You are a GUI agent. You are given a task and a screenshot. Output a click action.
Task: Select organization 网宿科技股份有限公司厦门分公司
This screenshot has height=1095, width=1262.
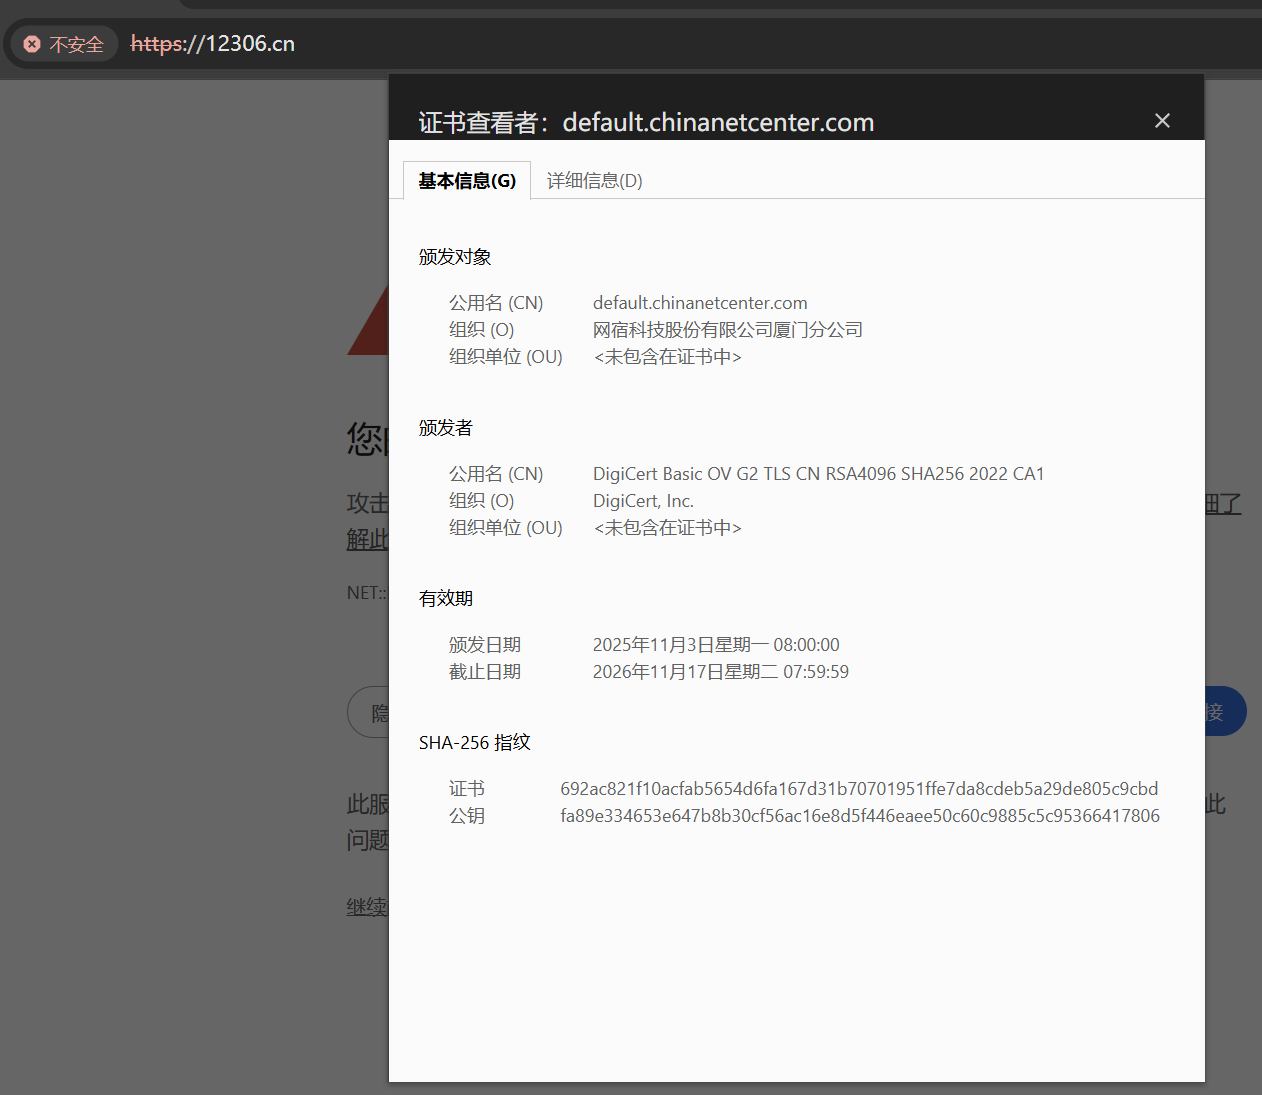[728, 330]
